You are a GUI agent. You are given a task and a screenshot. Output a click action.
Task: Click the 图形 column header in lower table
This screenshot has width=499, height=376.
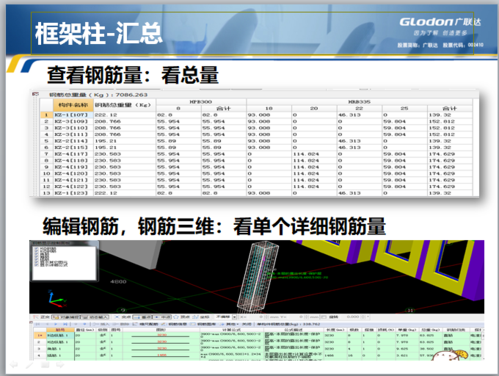(x=161, y=330)
